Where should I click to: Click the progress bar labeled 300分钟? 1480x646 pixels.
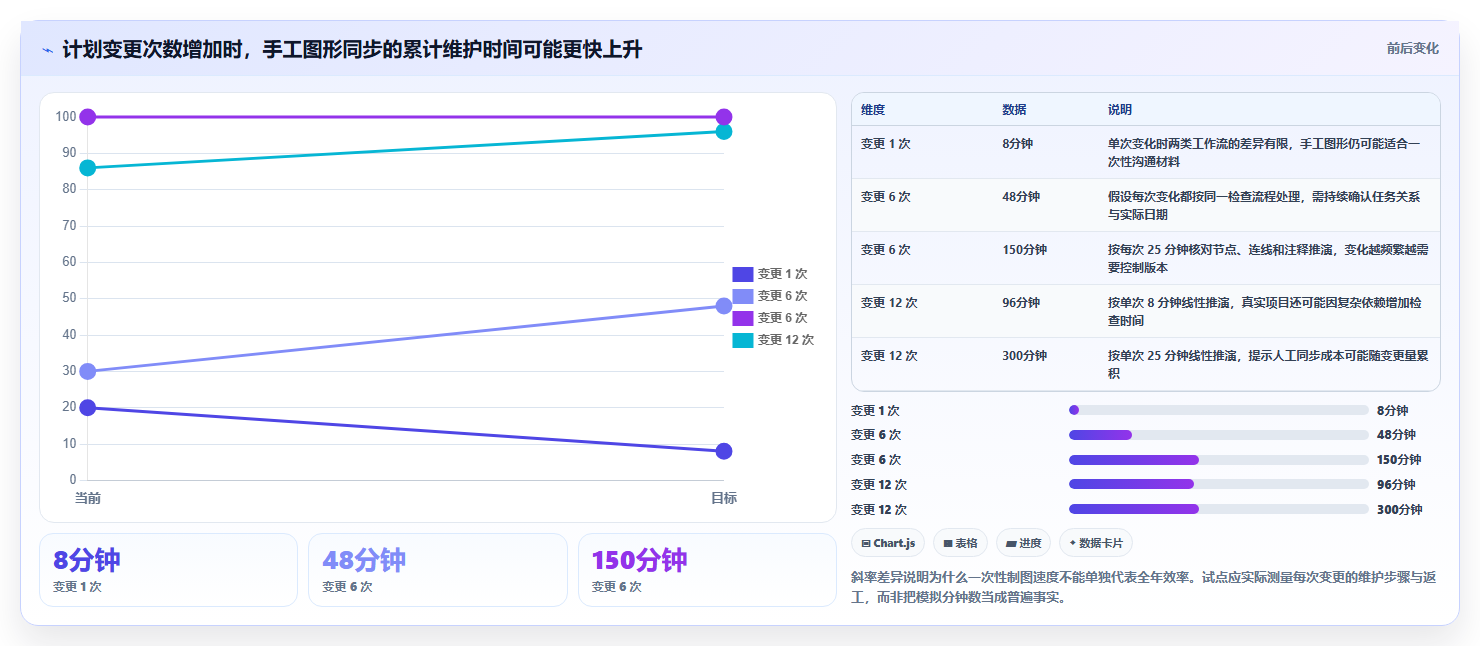tap(1219, 509)
